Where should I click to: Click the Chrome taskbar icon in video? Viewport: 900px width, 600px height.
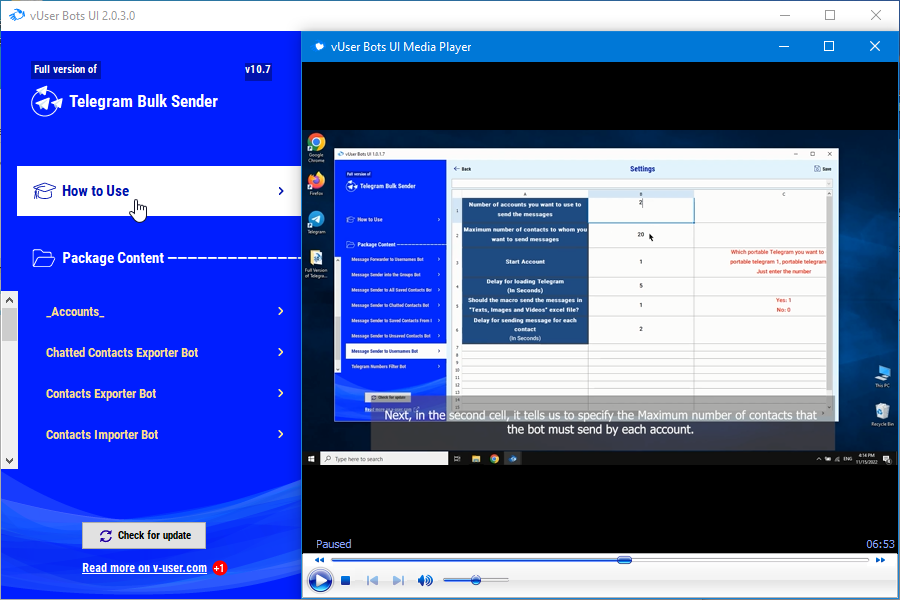(494, 459)
